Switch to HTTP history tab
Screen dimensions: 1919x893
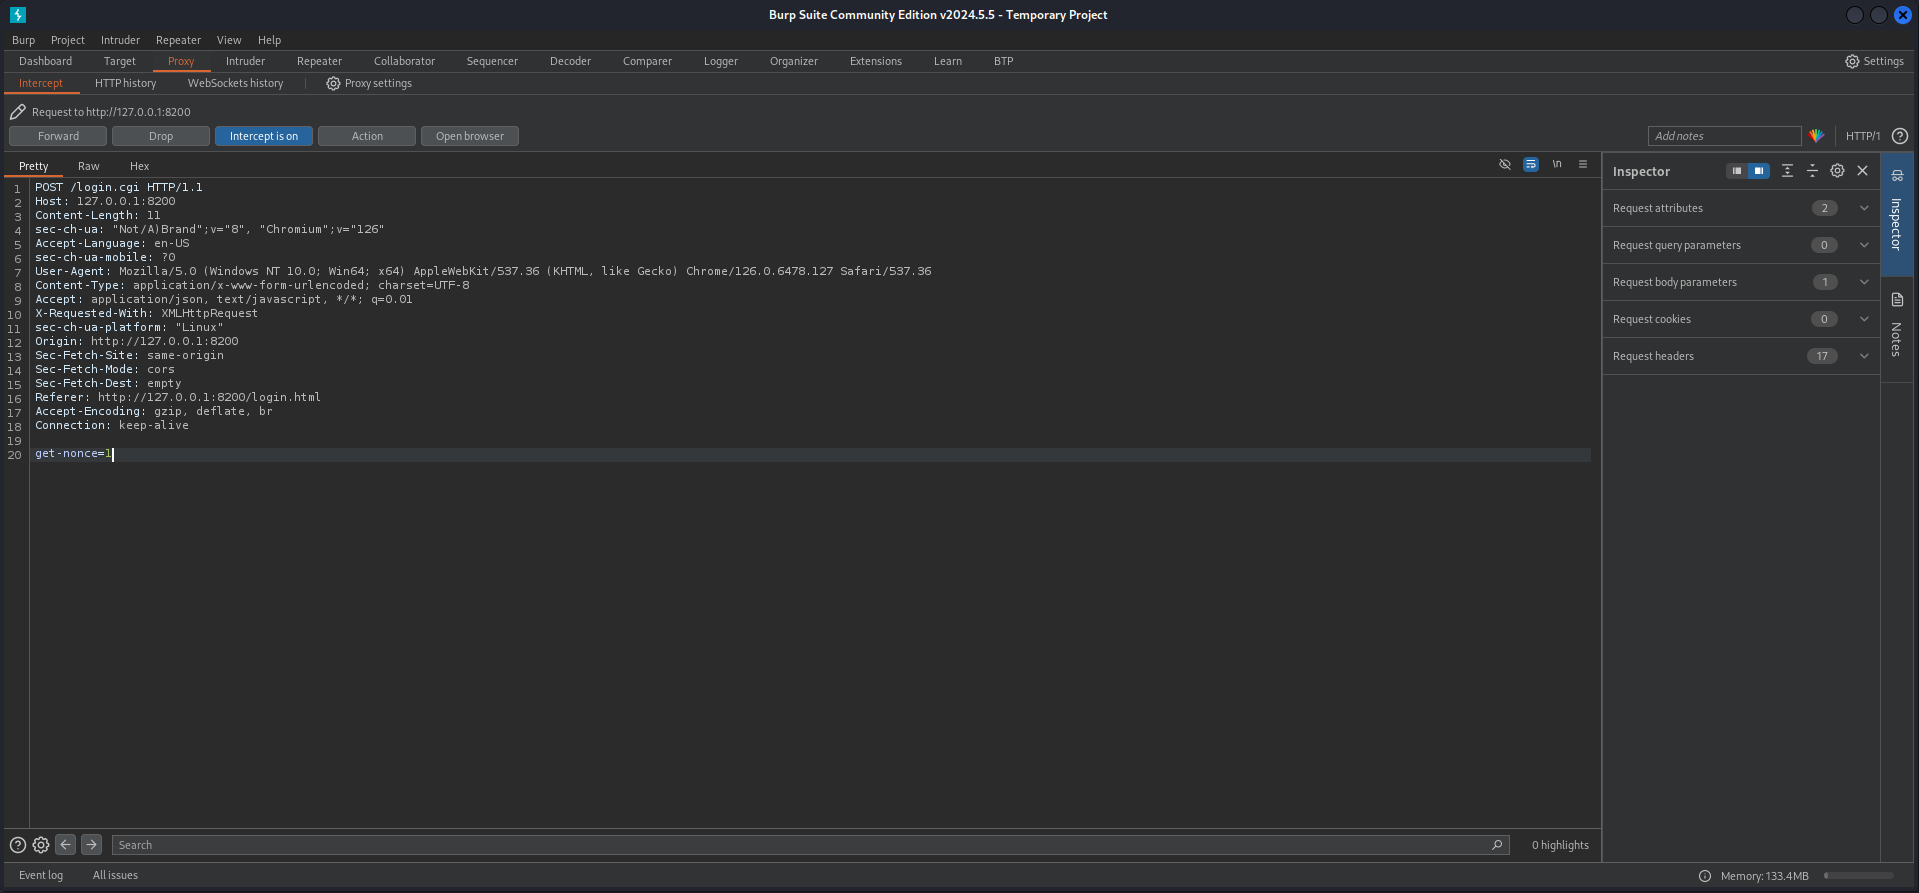(x=125, y=83)
